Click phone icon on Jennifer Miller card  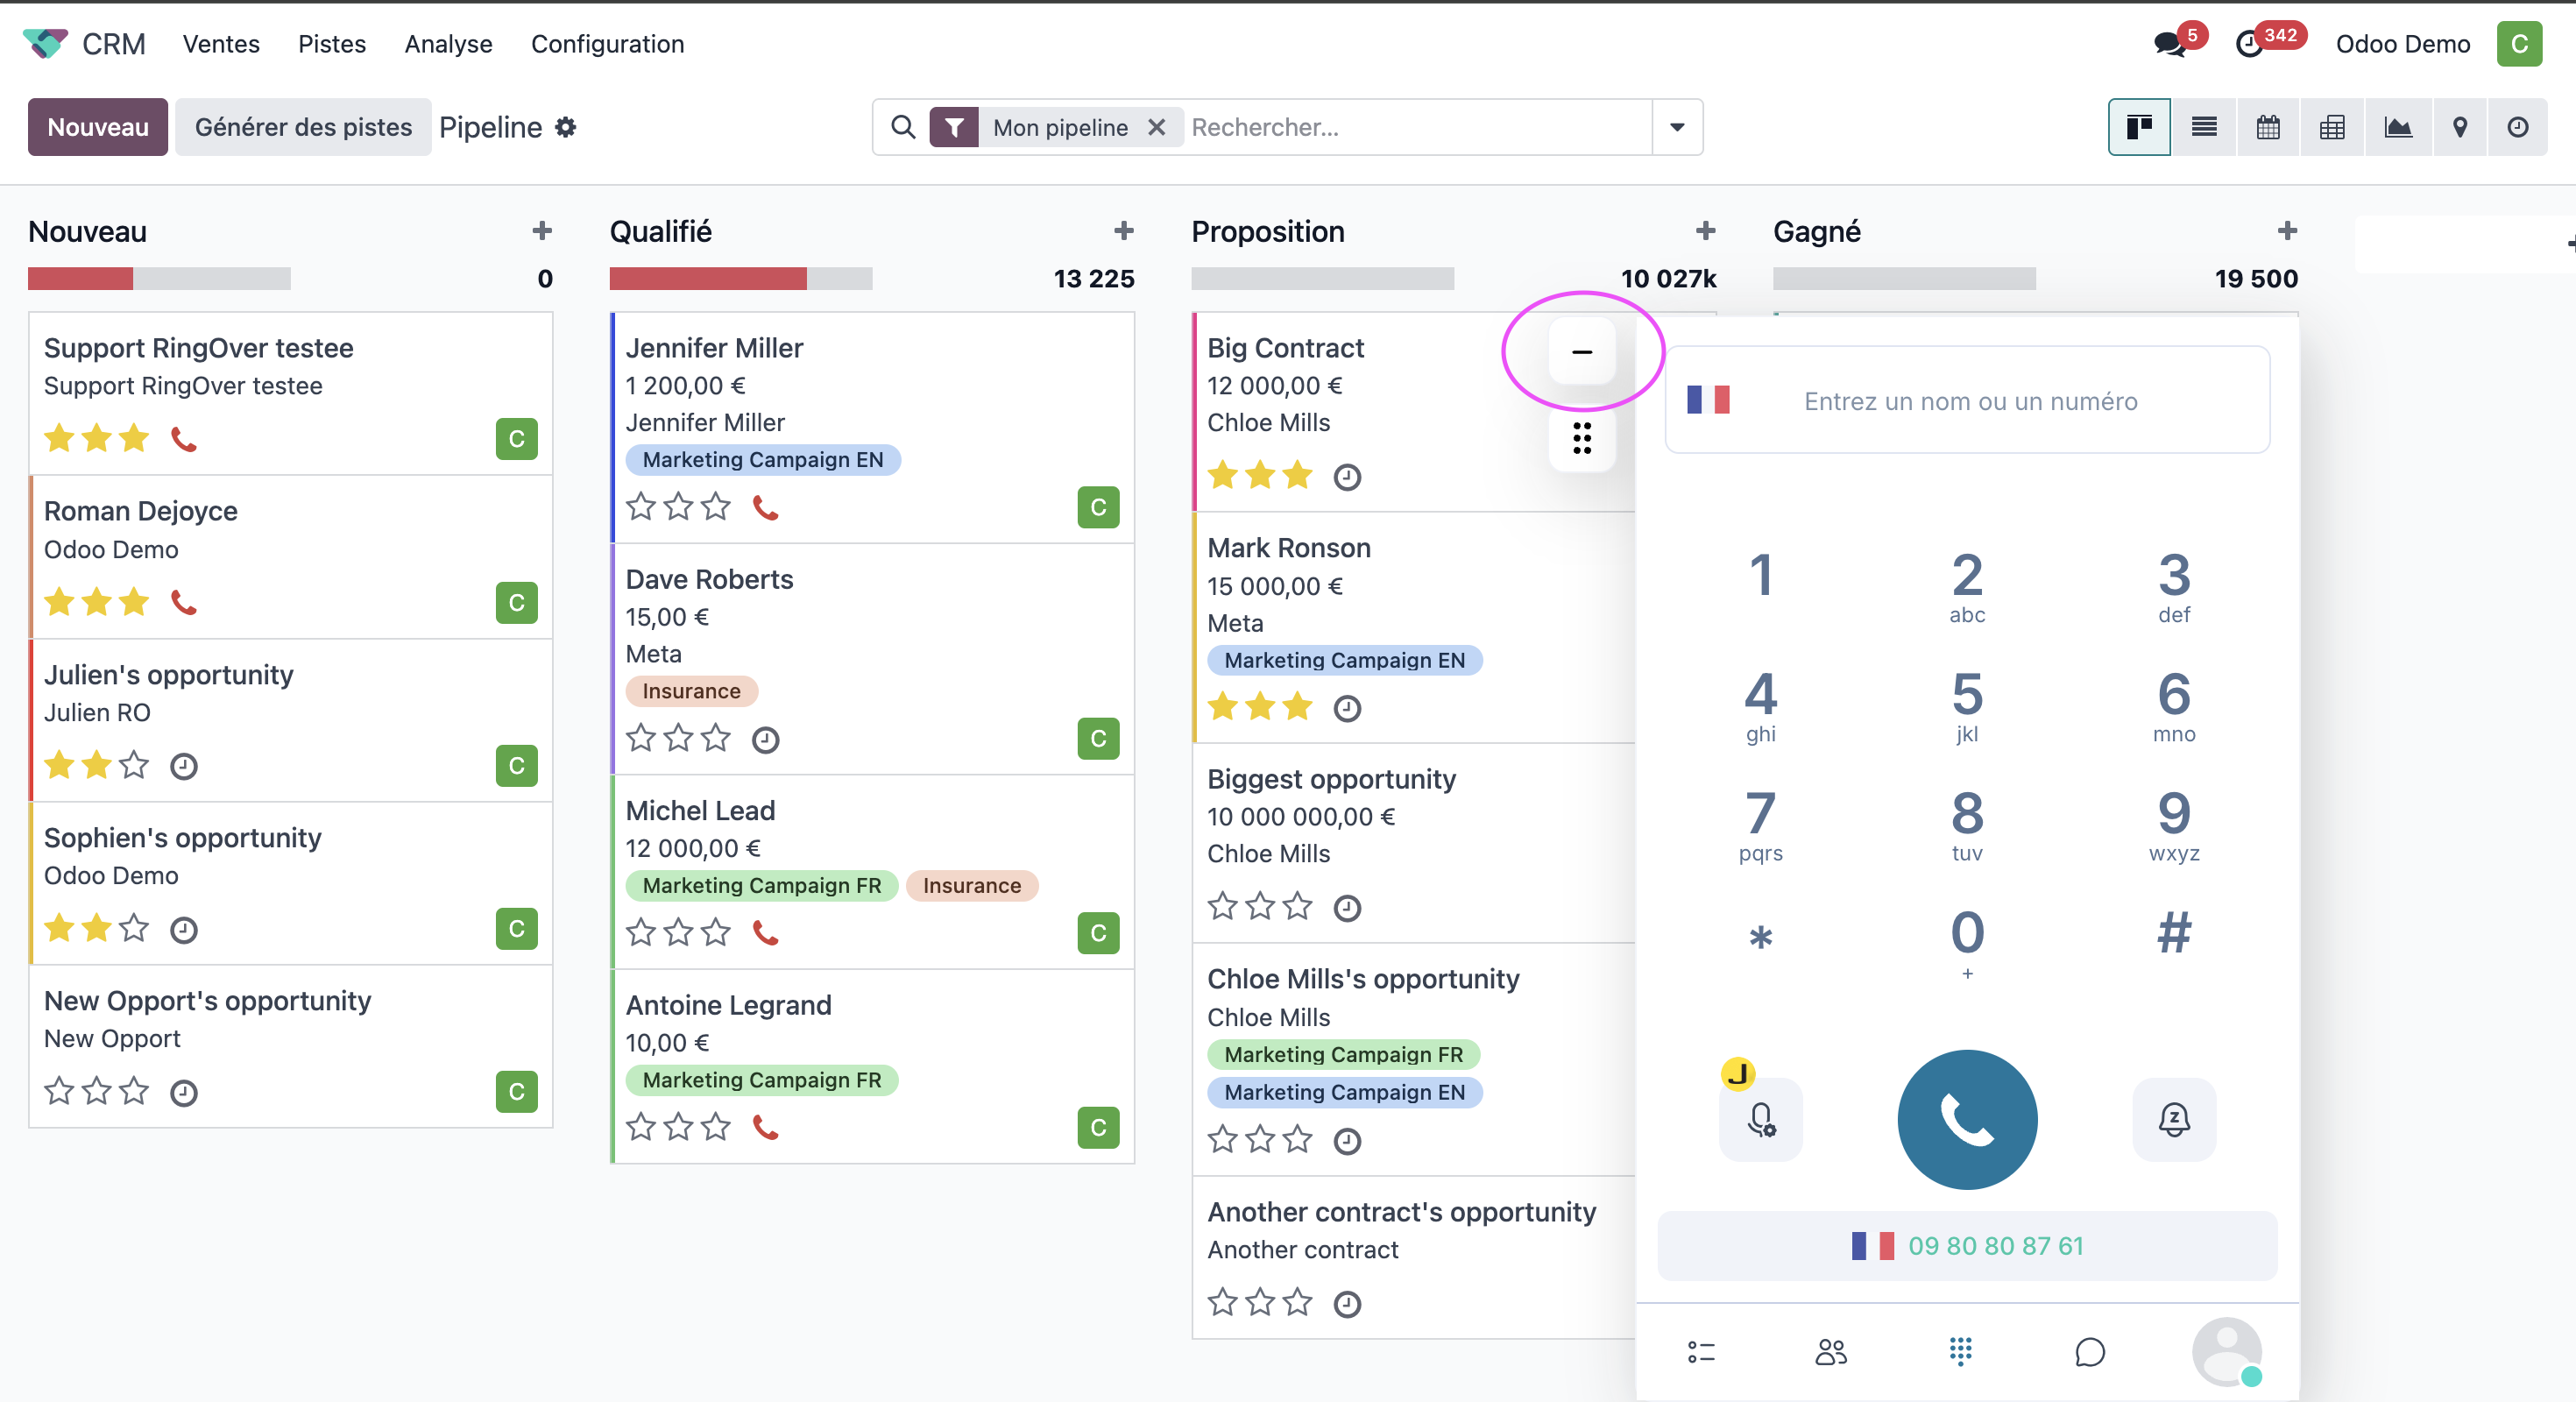pyautogui.click(x=766, y=508)
